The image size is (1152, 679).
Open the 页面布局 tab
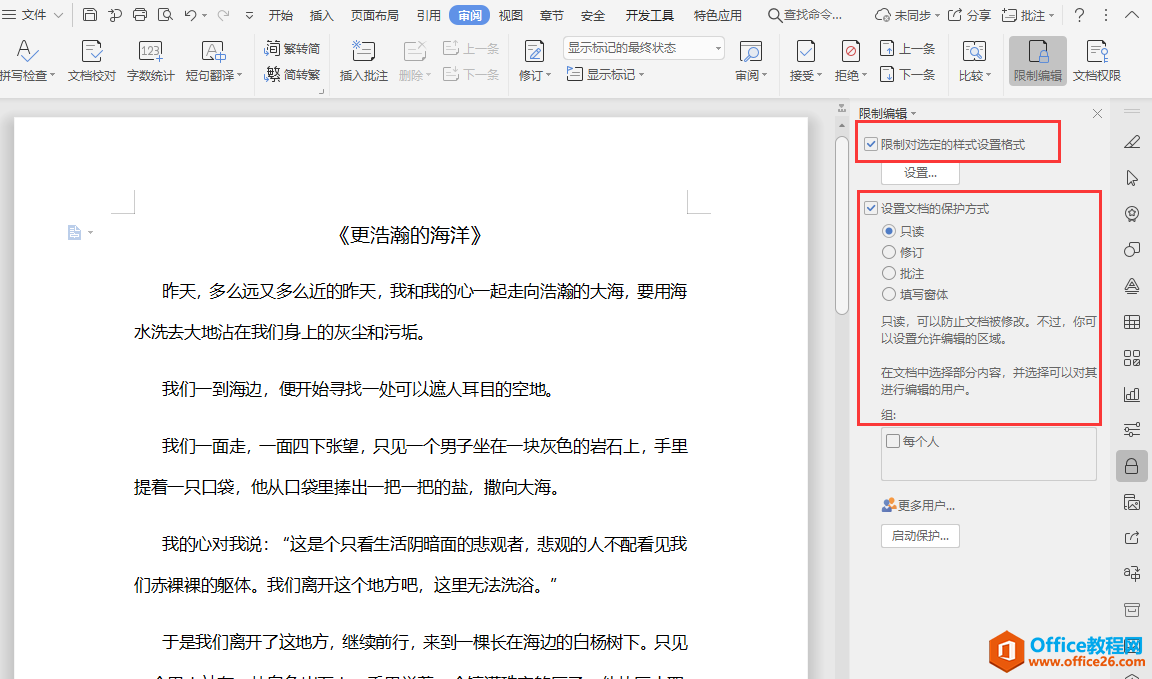[x=375, y=15]
